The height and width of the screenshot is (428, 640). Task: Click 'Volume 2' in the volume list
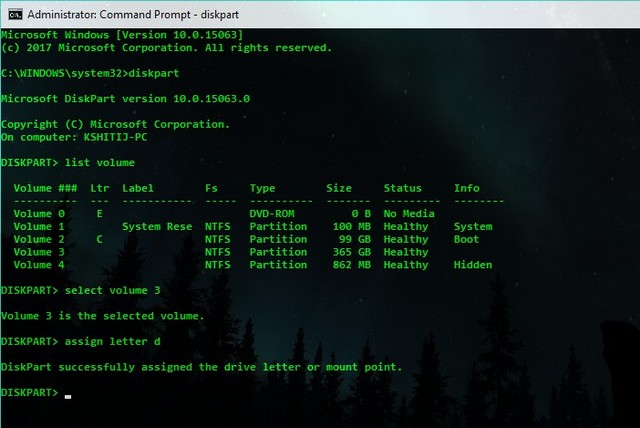[39, 239]
